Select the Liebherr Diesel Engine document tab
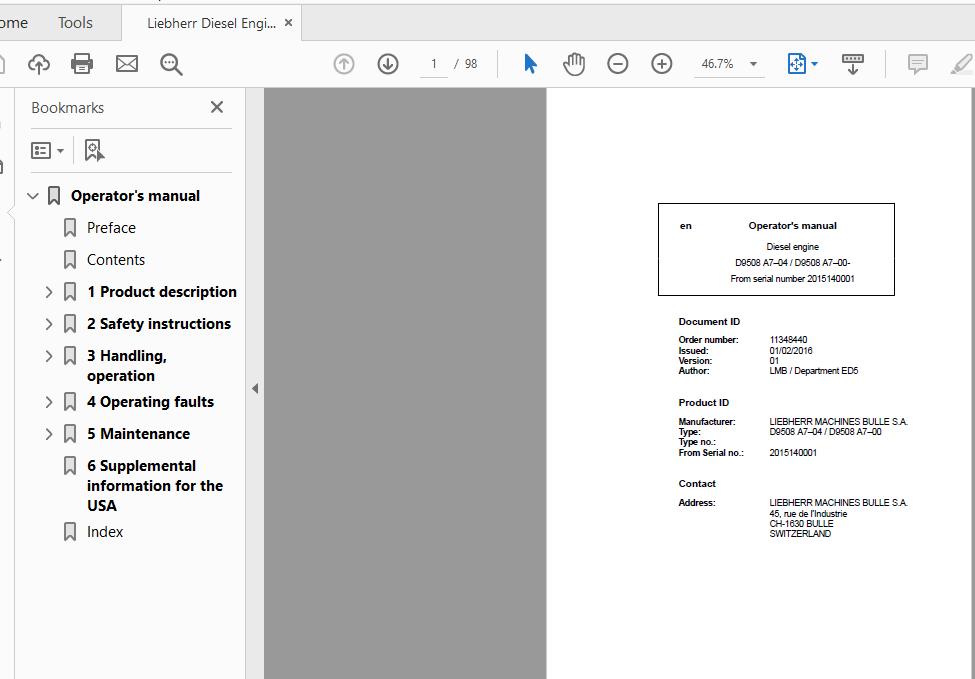 211,23
